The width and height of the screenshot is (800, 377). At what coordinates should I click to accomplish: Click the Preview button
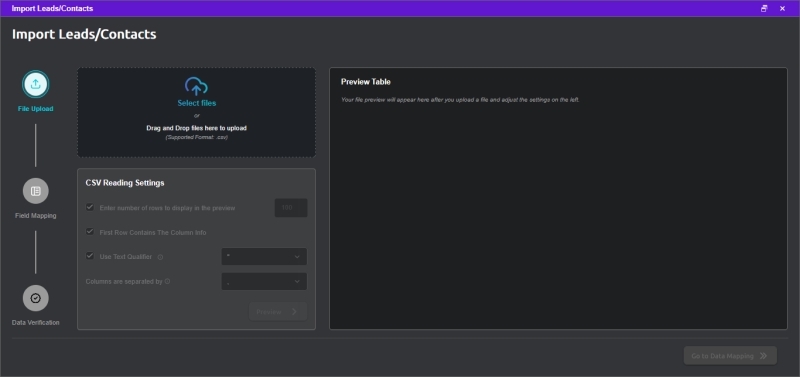pyautogui.click(x=278, y=312)
